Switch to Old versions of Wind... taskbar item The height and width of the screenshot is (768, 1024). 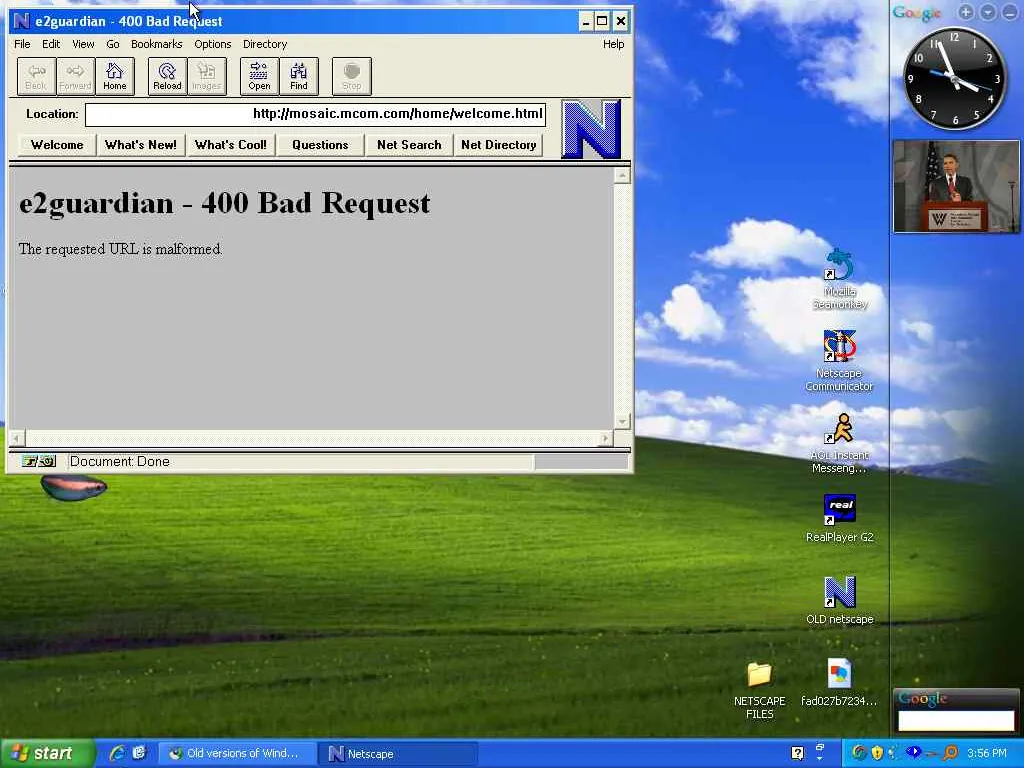pyautogui.click(x=237, y=754)
